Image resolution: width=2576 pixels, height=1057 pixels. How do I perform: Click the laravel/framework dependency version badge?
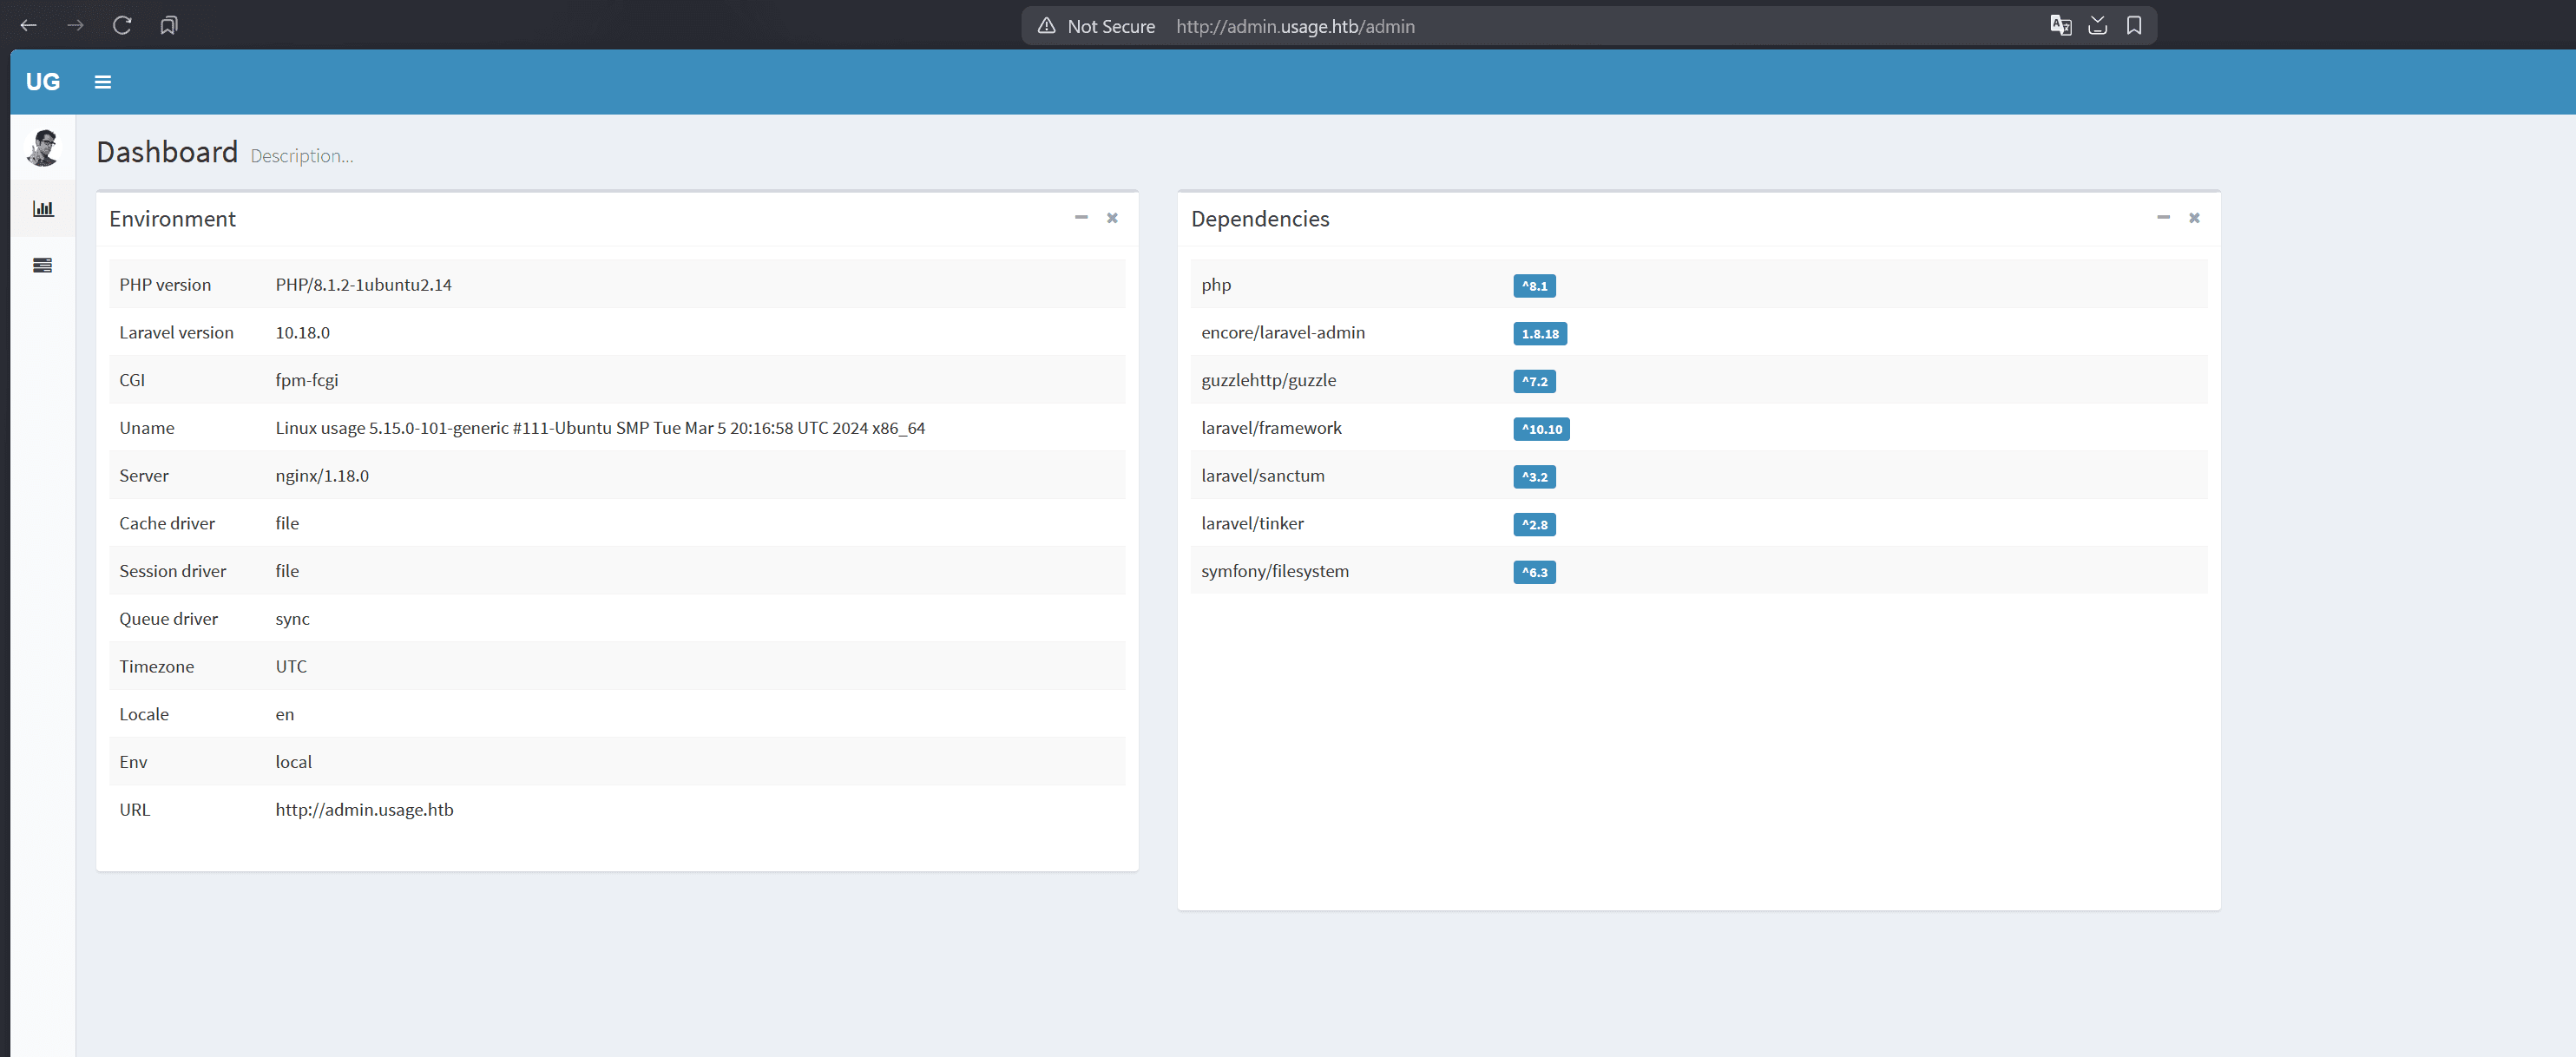point(1542,429)
